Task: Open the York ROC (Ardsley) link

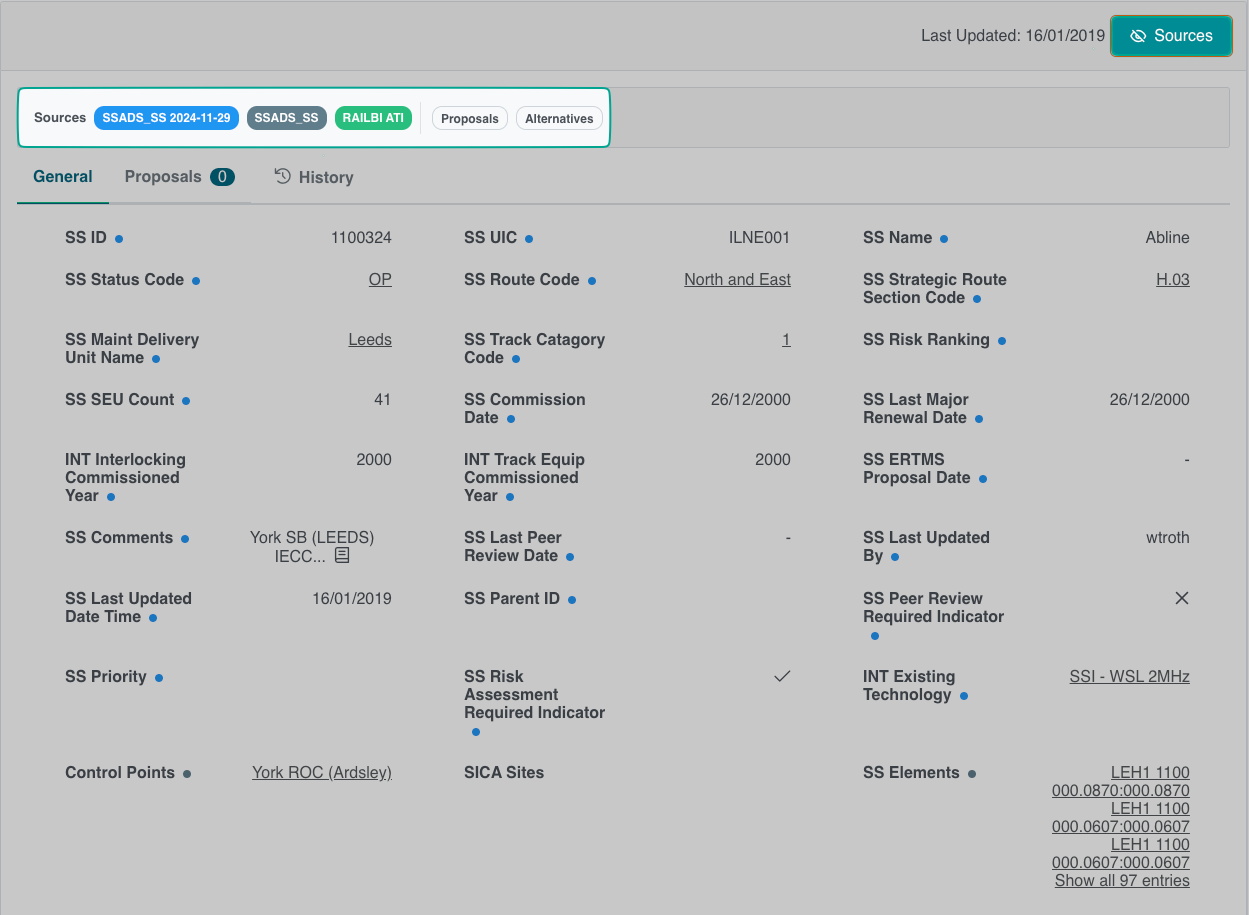Action: (x=321, y=773)
